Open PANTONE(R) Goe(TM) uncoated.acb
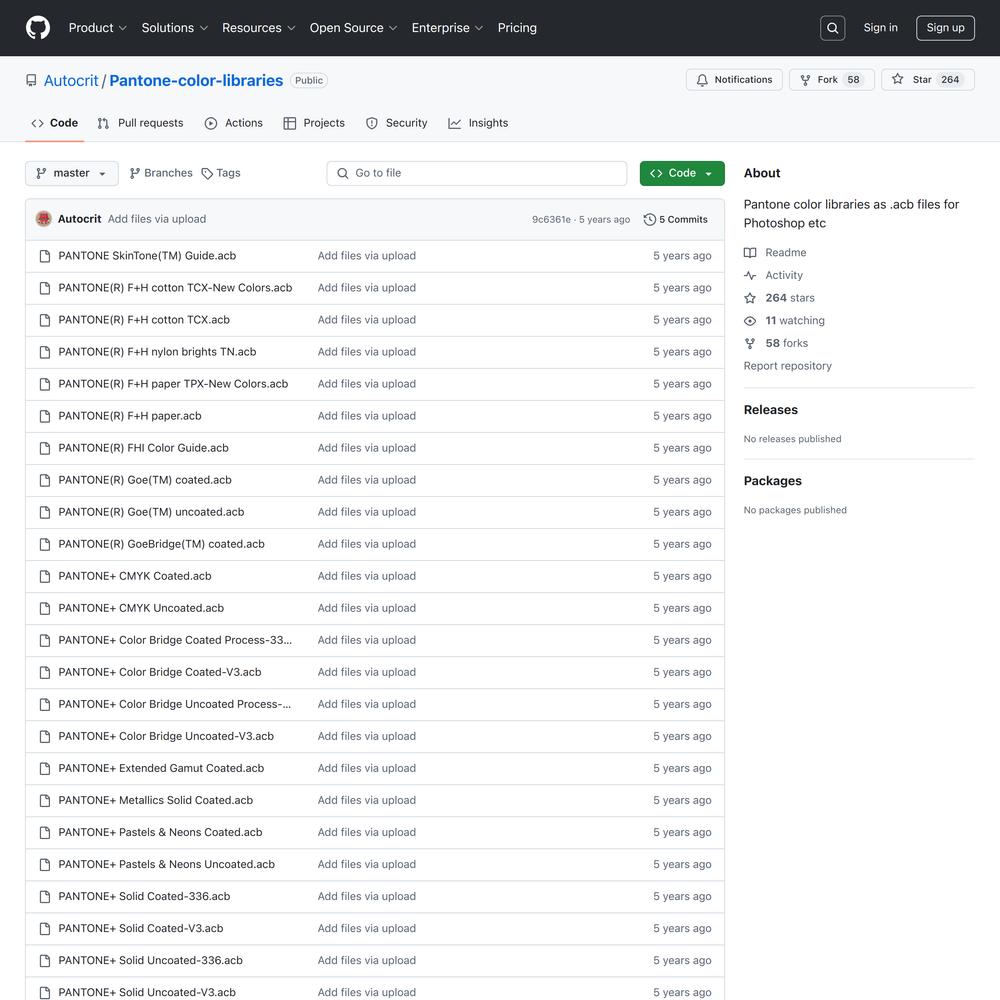This screenshot has height=1000, width=1000. 151,512
